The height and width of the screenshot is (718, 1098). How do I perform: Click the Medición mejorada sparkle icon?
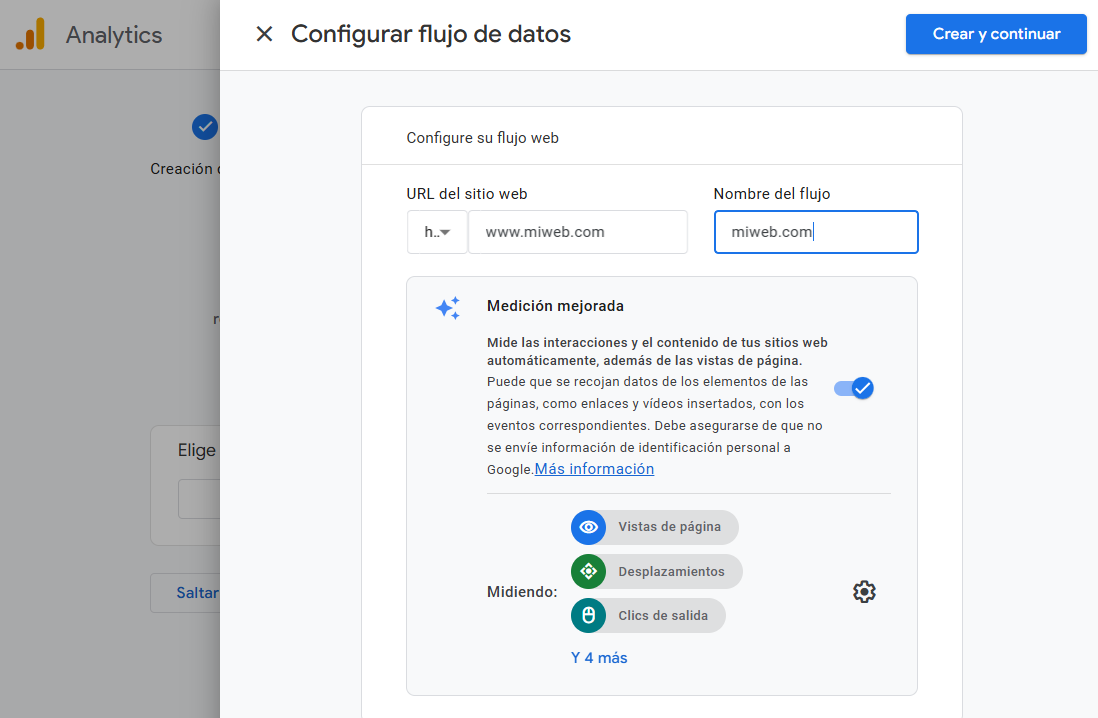point(448,308)
